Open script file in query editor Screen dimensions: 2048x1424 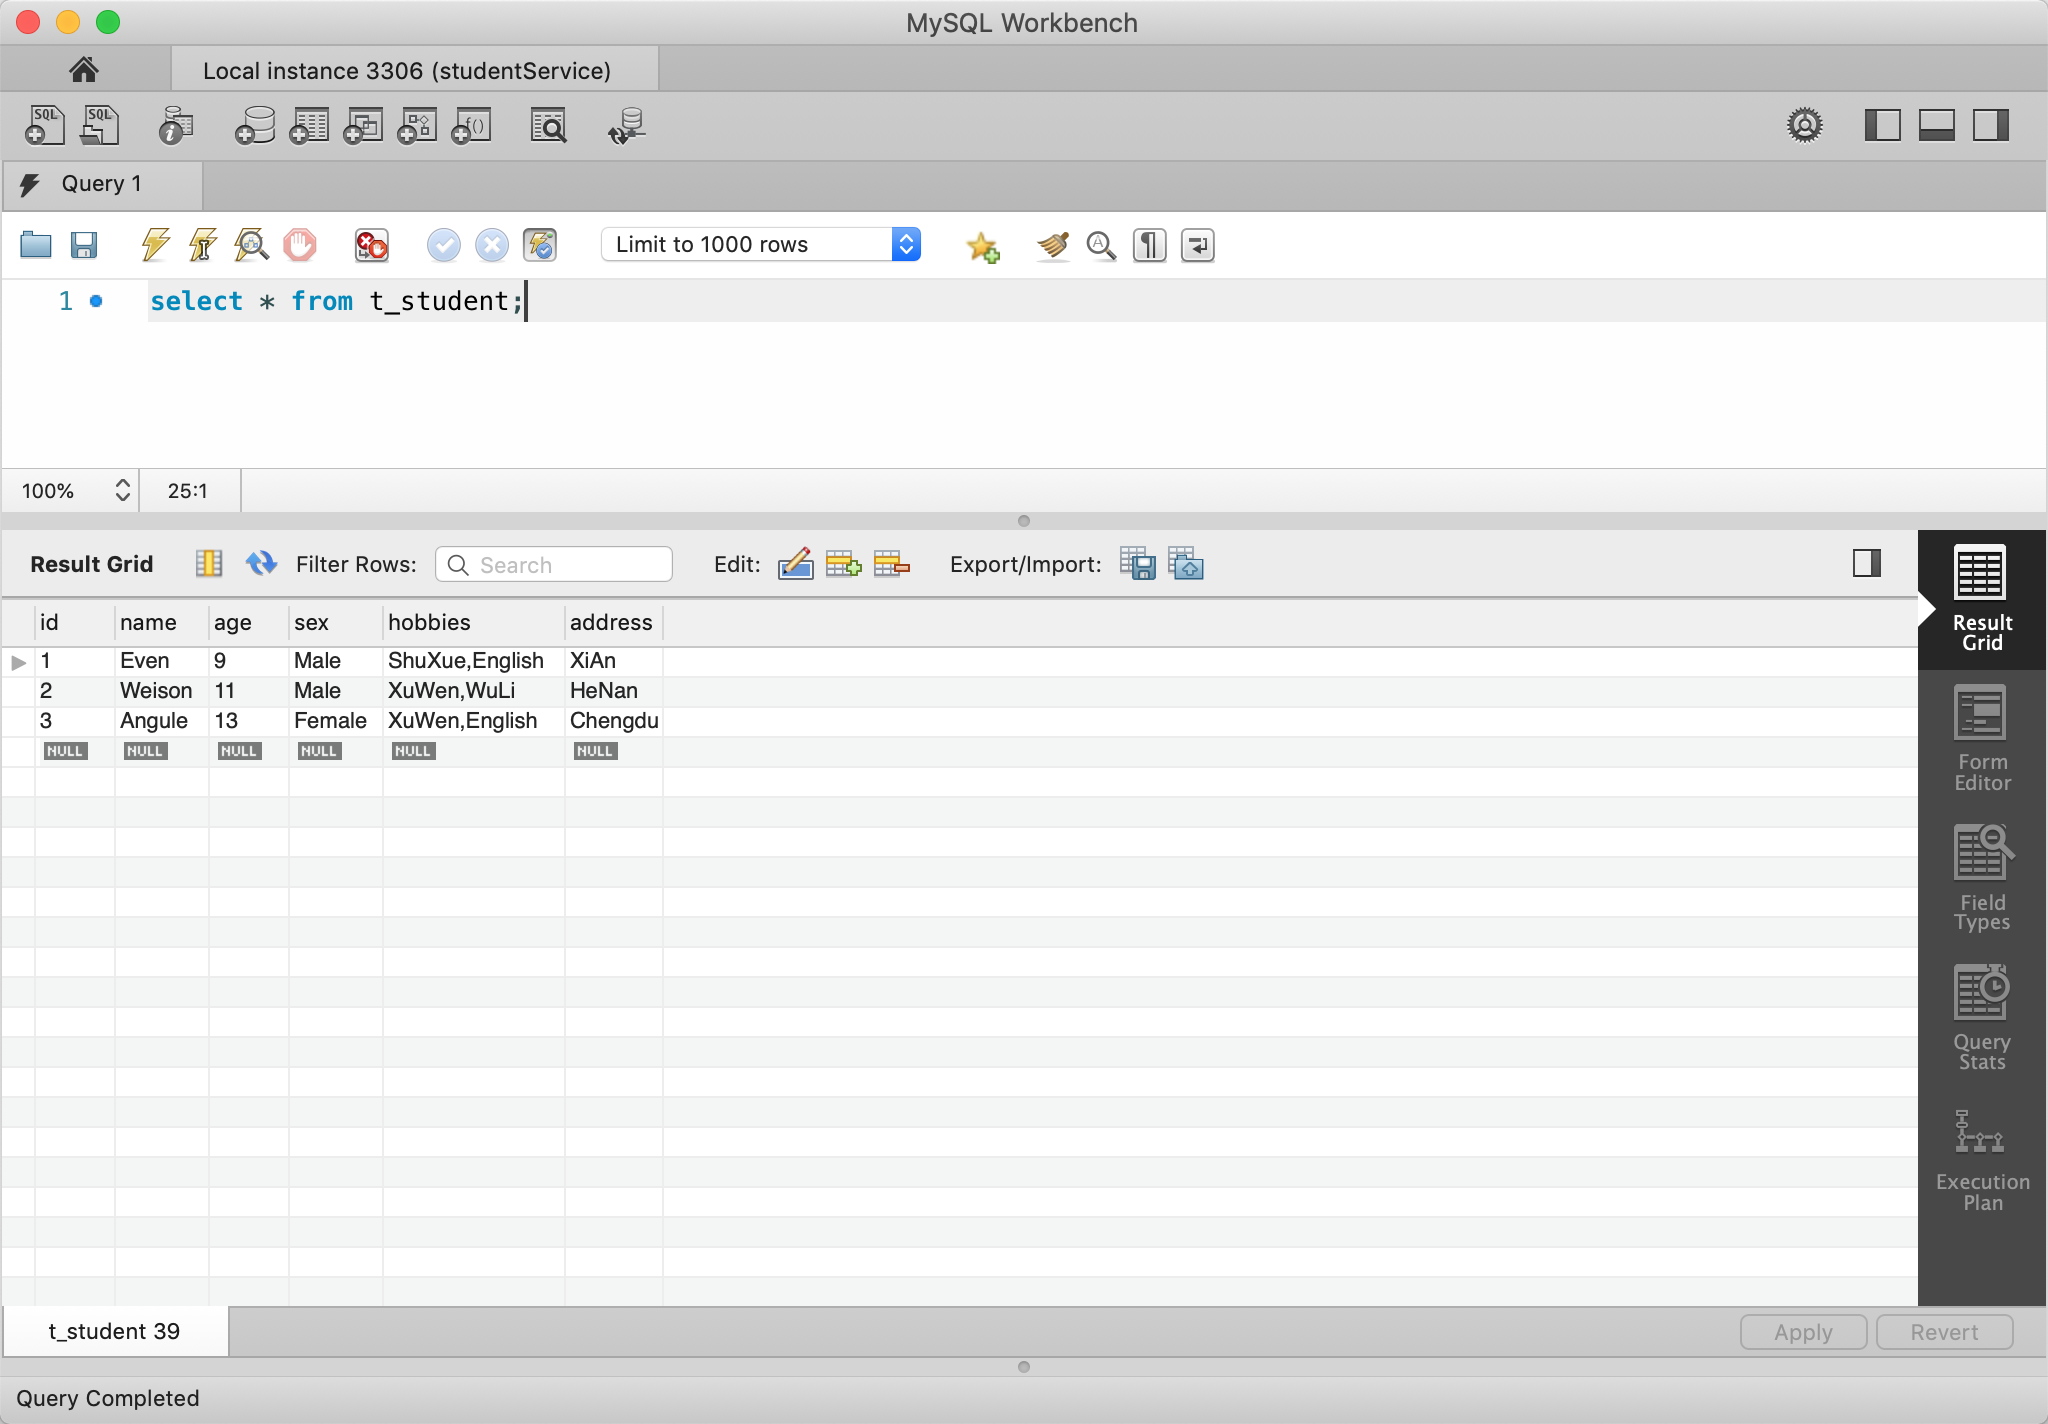(x=36, y=244)
